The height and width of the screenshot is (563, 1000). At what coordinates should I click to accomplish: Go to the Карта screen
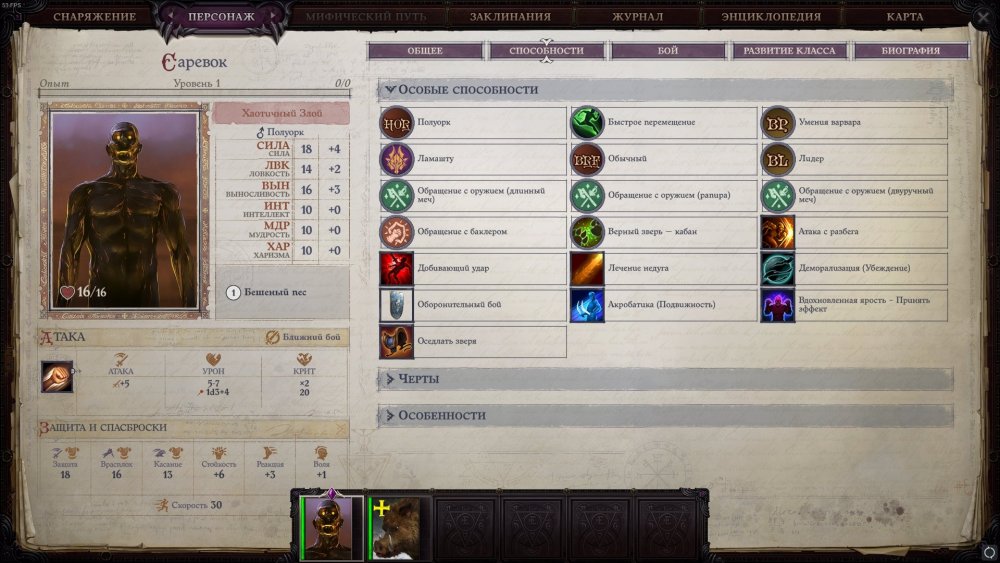(x=904, y=17)
